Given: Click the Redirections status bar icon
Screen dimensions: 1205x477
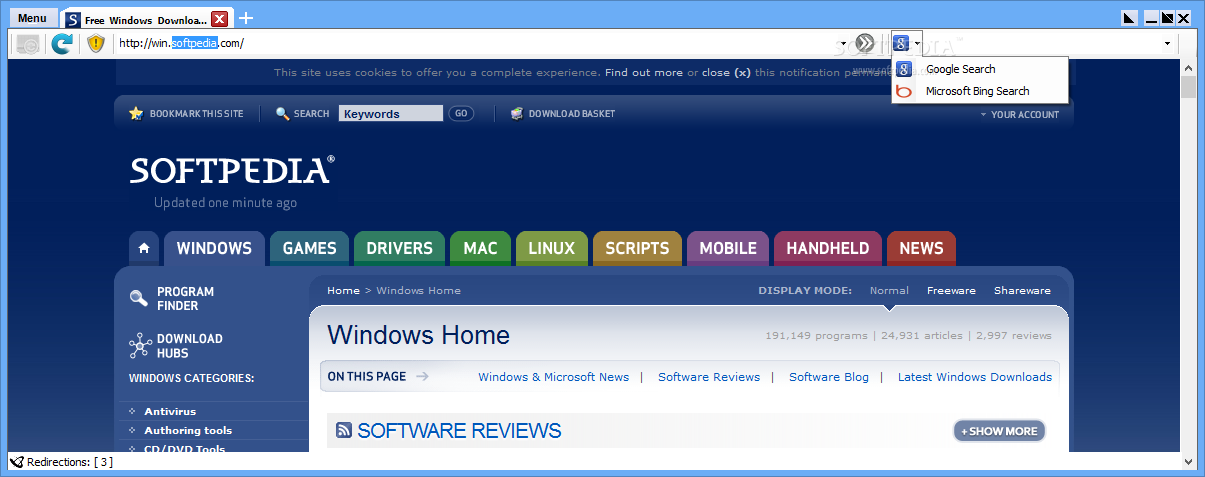Looking at the screenshot, I should click(16, 462).
